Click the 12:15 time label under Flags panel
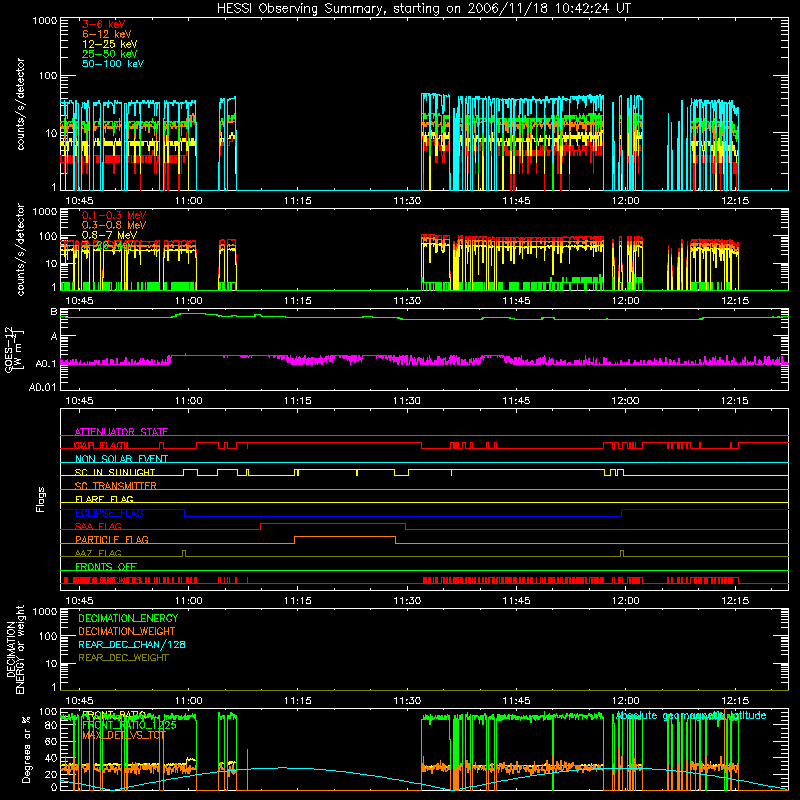 coord(735,601)
